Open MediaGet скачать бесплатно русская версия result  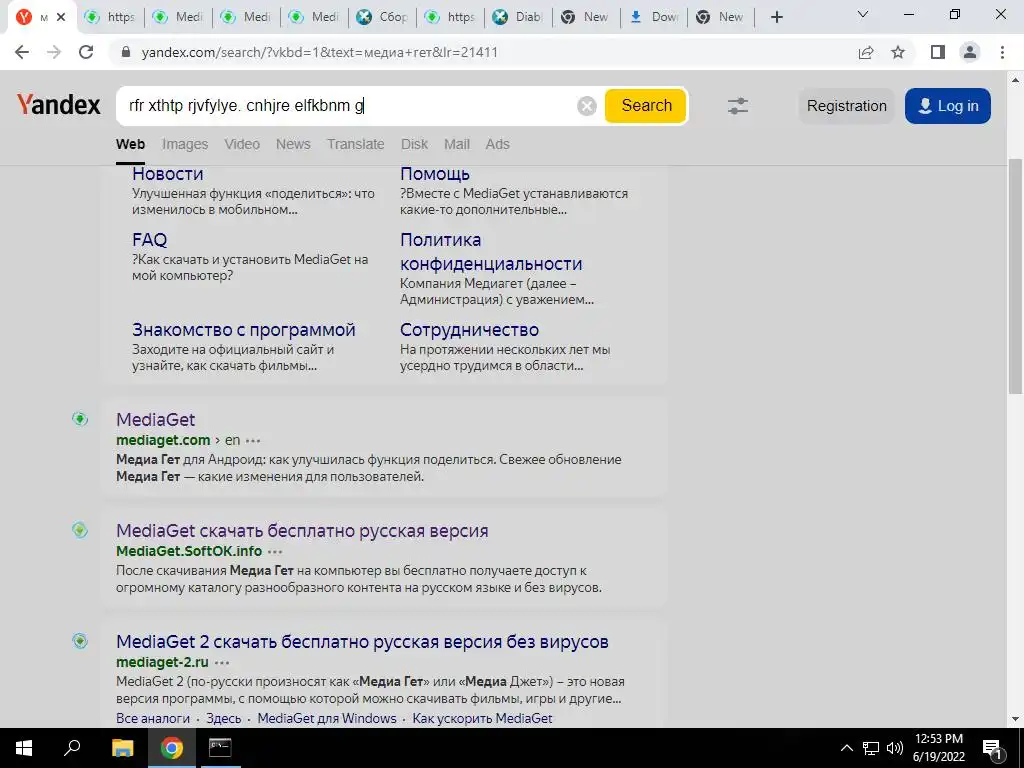click(302, 530)
